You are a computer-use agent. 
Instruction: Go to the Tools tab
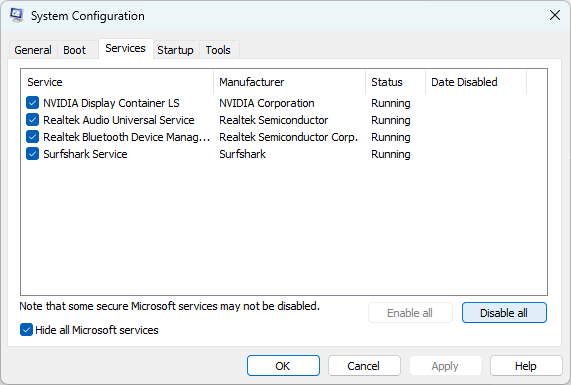coord(218,50)
